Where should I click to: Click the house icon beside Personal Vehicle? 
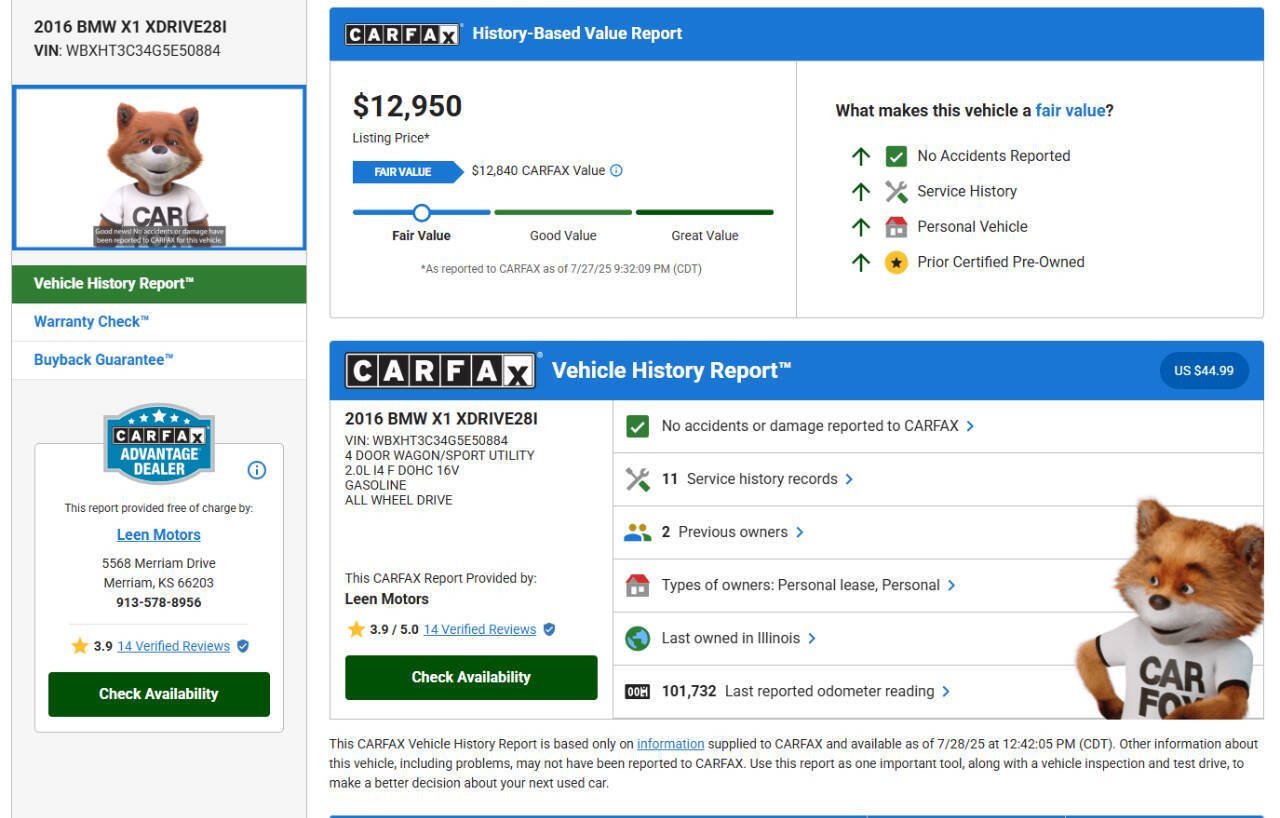pos(896,227)
